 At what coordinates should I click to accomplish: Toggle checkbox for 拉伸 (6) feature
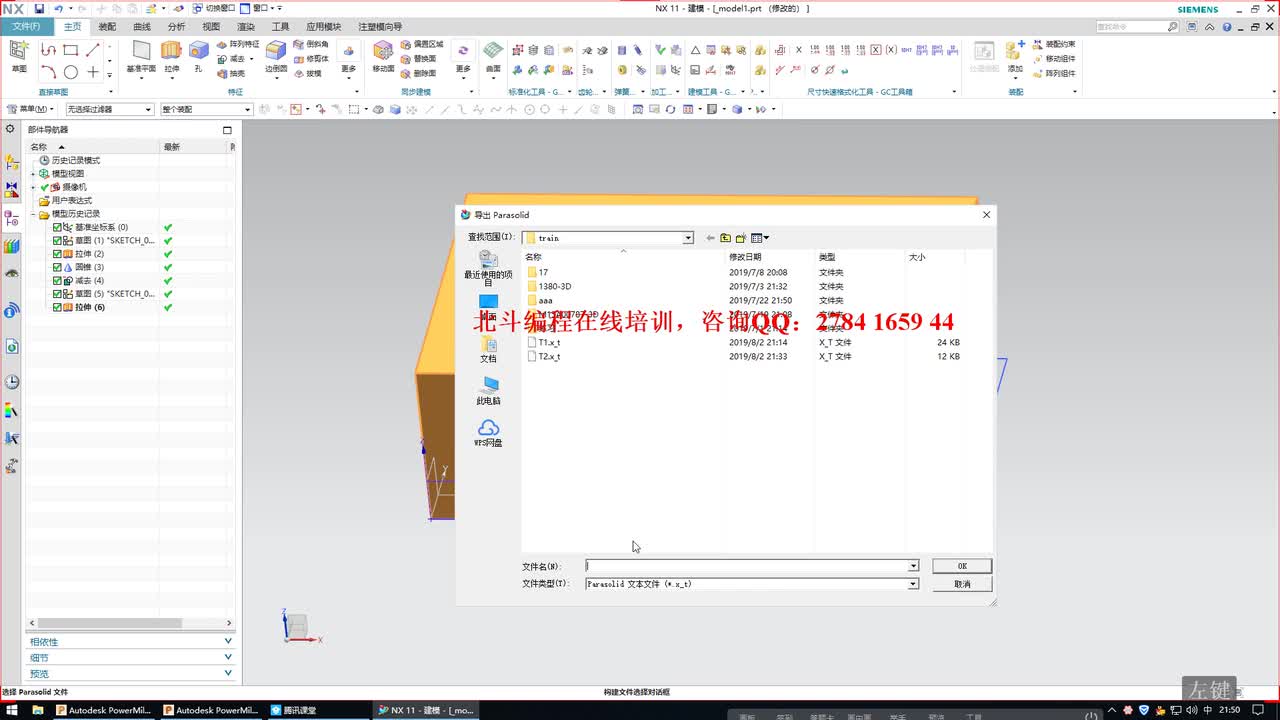tap(57, 307)
